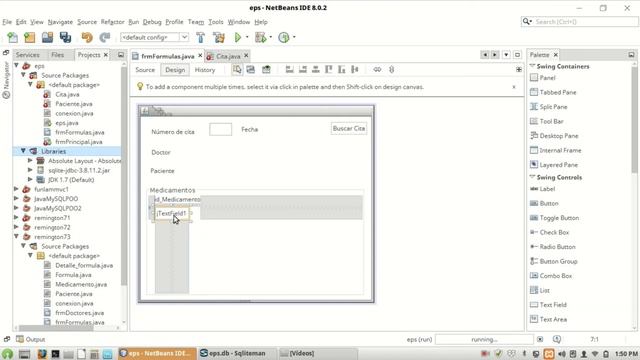The image size is (640, 360).
Task: Switch to the Files tab
Action: click(x=57, y=55)
